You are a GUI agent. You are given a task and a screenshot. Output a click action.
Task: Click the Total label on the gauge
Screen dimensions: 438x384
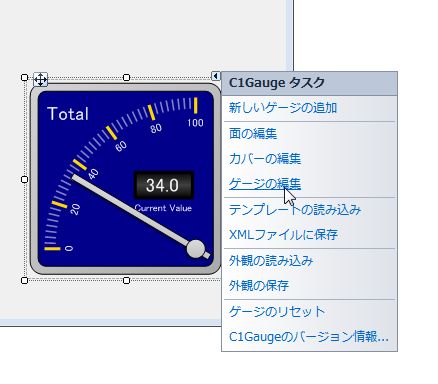point(68,114)
